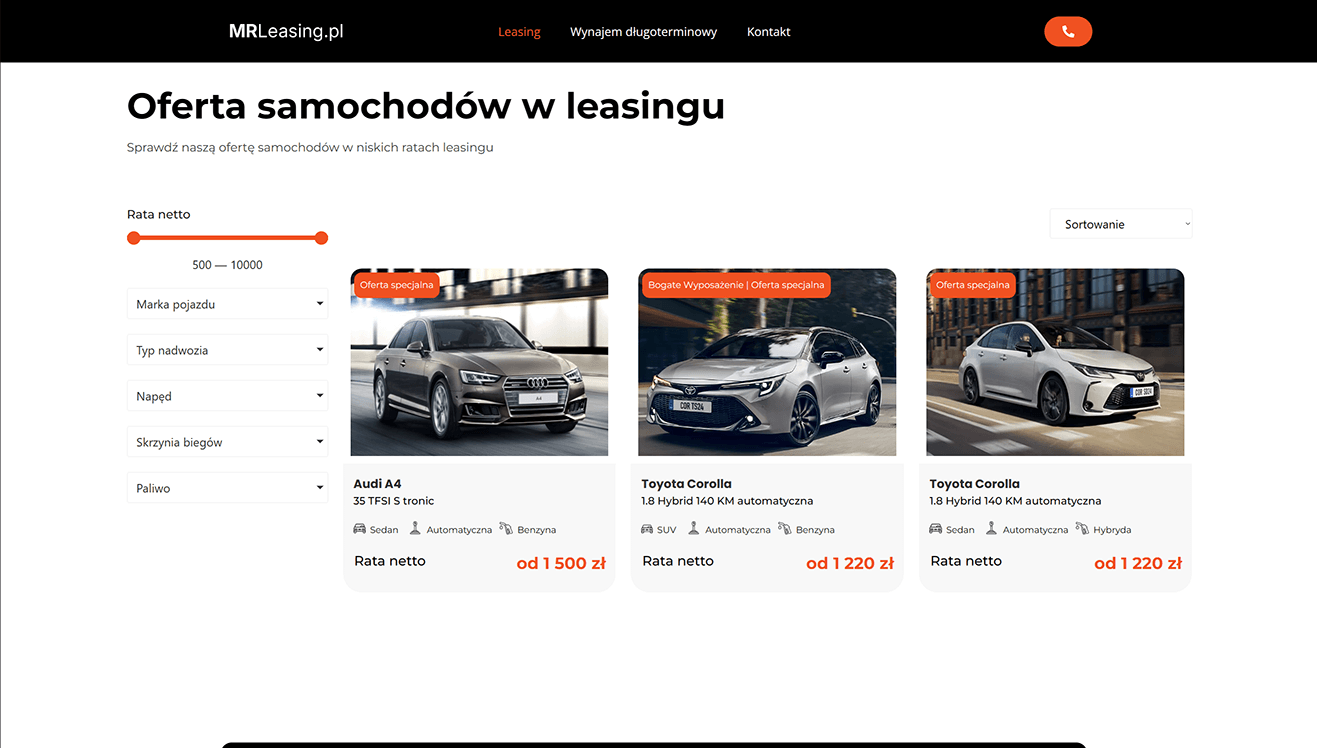The width and height of the screenshot is (1317, 748).
Task: Click the gearbox icon on the last Corolla card
Action: pos(991,528)
